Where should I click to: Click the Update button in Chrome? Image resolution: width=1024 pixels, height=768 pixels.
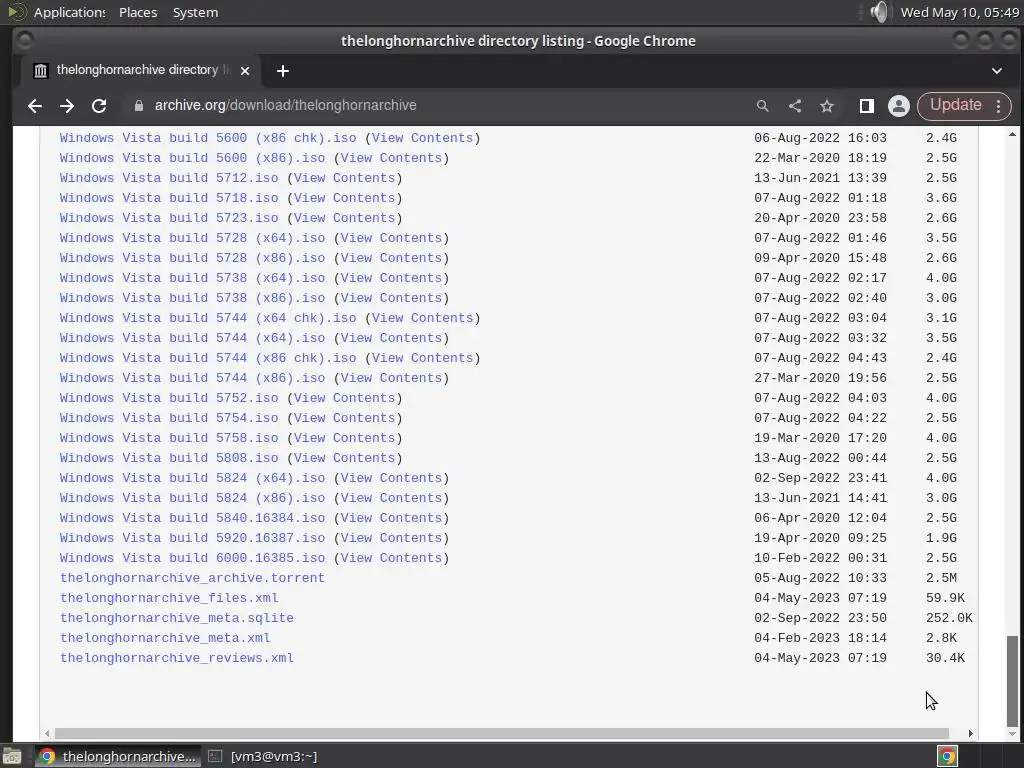point(955,105)
